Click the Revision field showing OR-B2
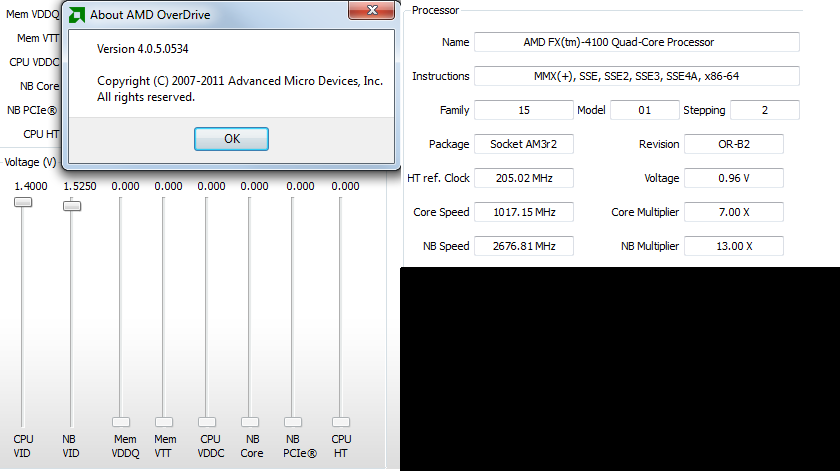Image resolution: width=840 pixels, height=471 pixels. (733, 144)
